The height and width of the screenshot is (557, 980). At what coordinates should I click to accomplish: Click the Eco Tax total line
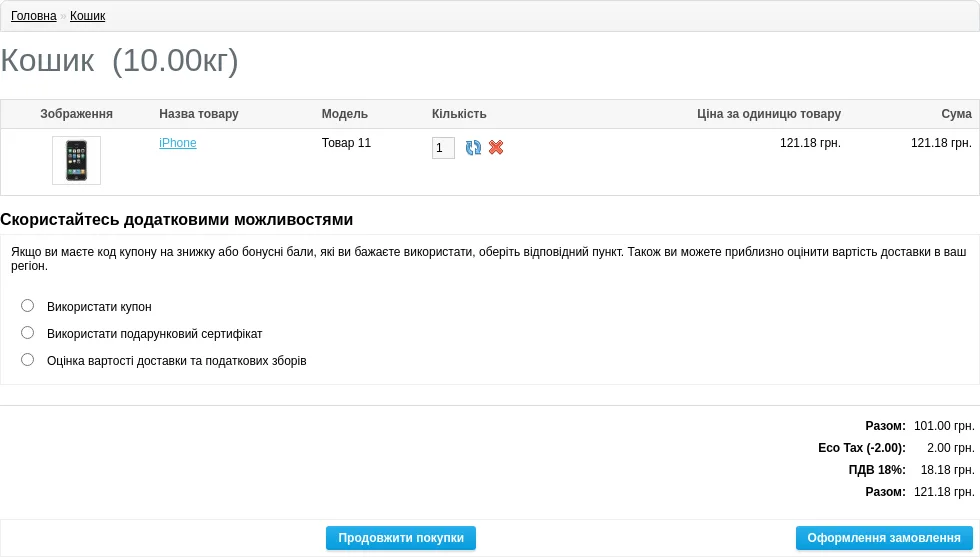coord(896,448)
